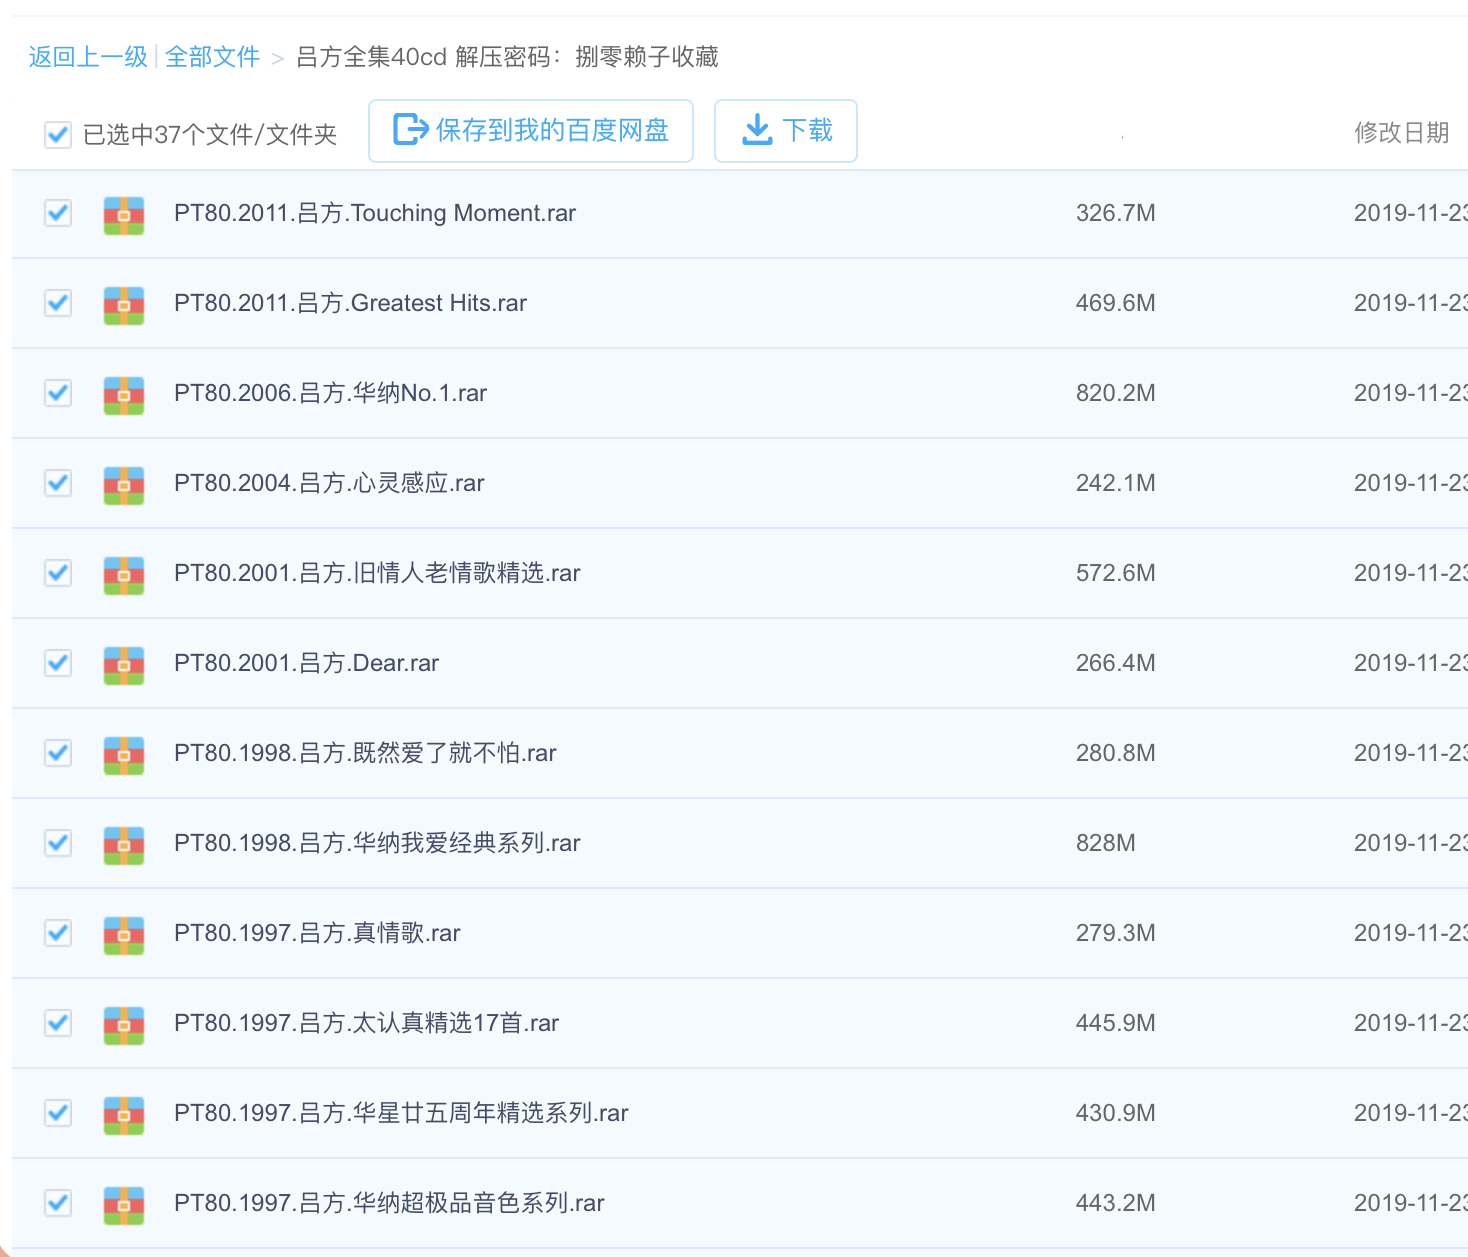Click the 572.6M size cell
This screenshot has width=1468, height=1257.
(1115, 573)
